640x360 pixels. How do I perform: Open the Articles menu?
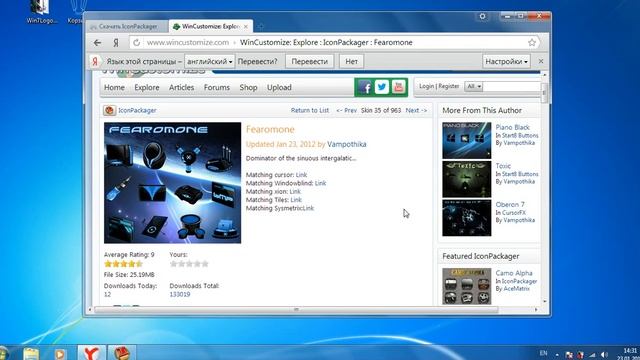[x=181, y=87]
